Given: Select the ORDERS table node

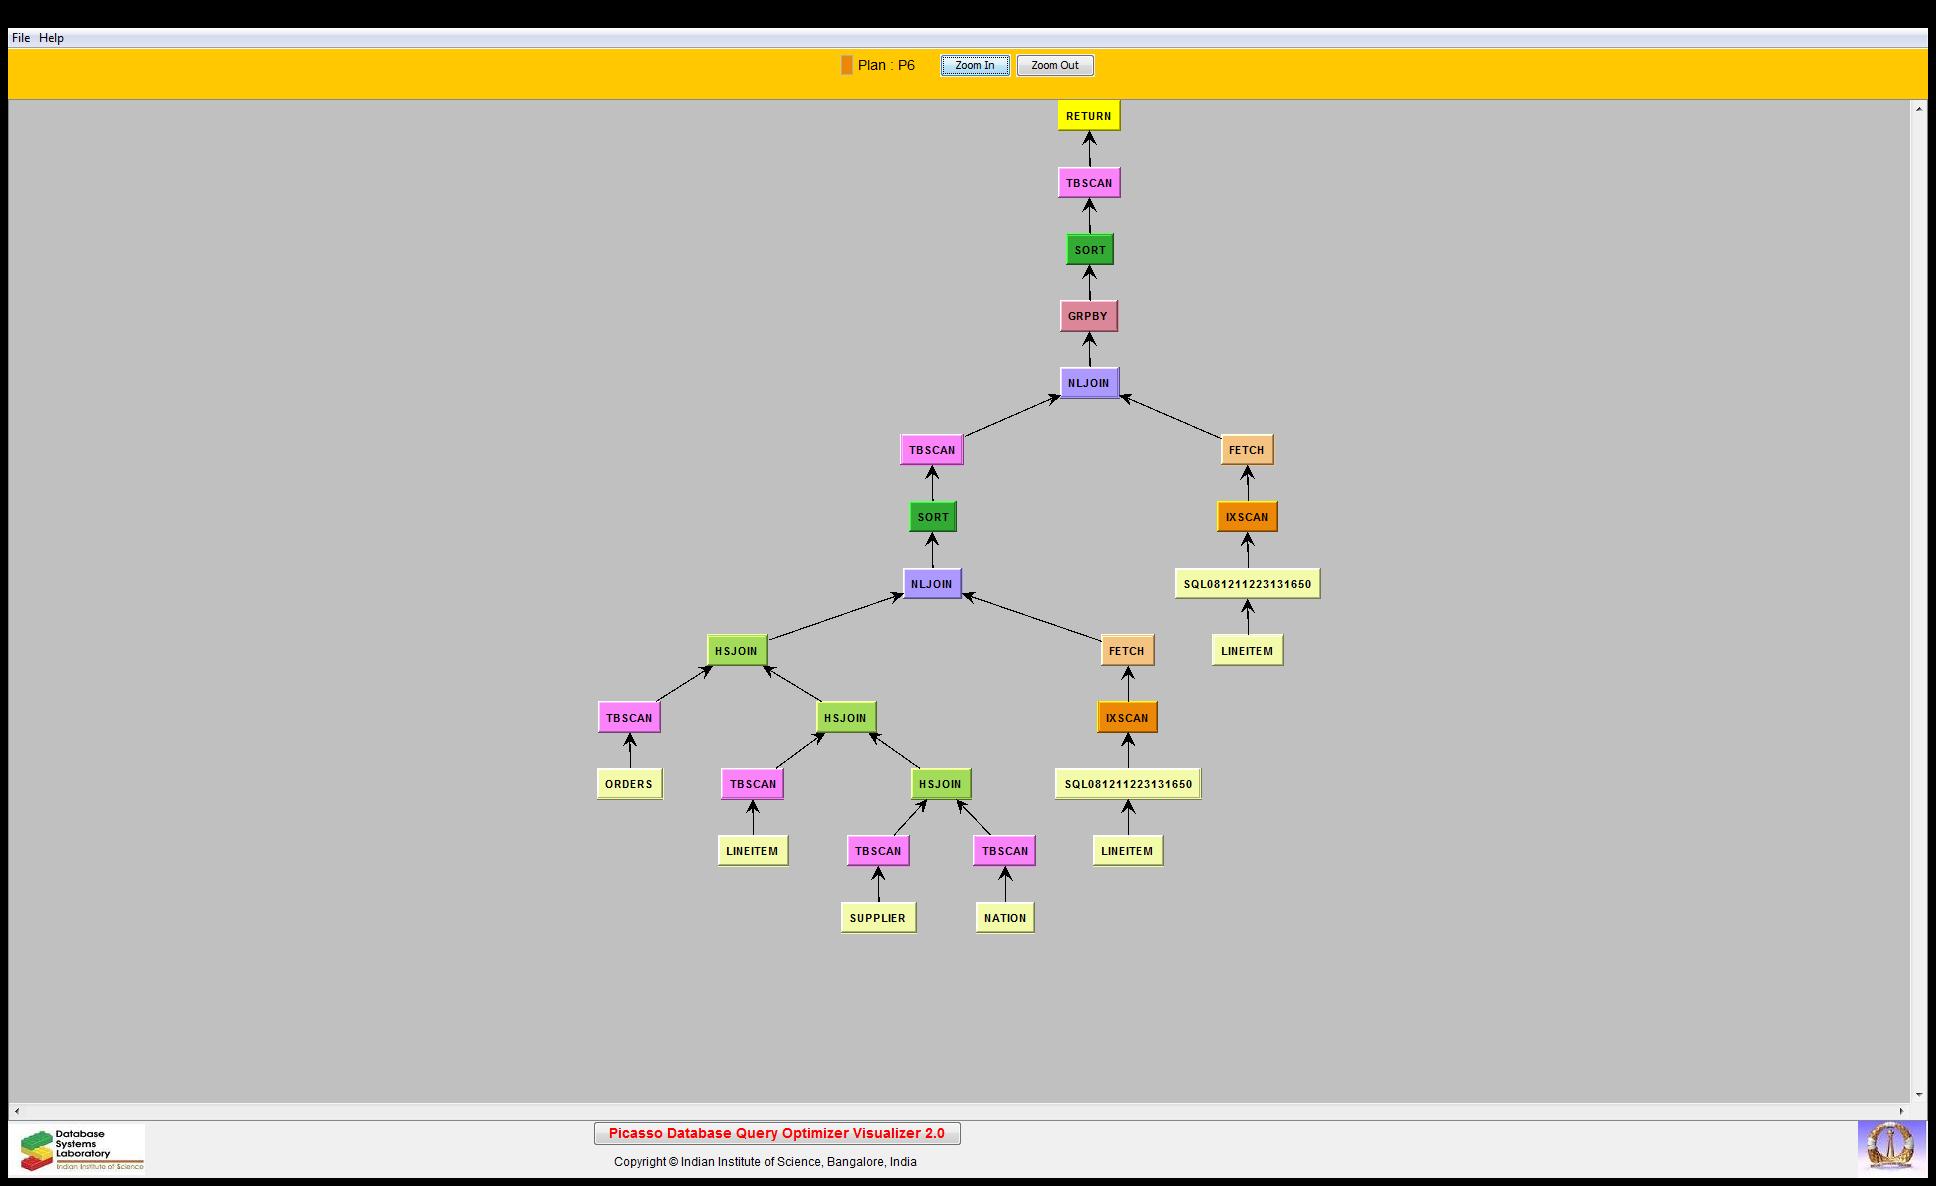Looking at the screenshot, I should click(629, 784).
